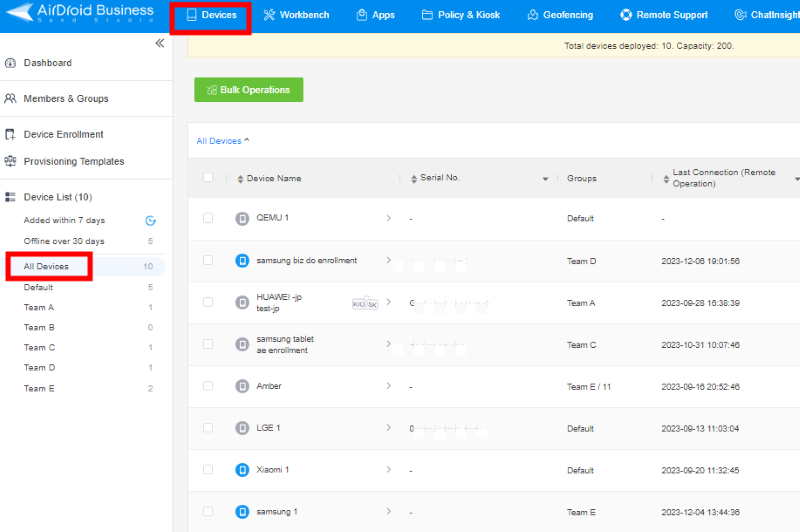The height and width of the screenshot is (532, 800).
Task: Expand the Amber row chevron
Action: (x=388, y=386)
